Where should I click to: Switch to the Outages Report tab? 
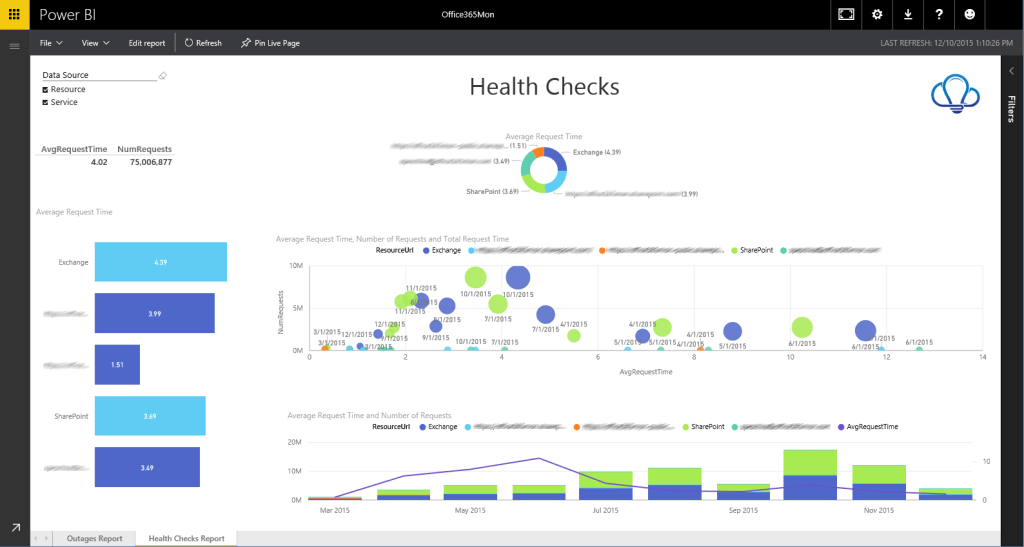click(x=94, y=538)
